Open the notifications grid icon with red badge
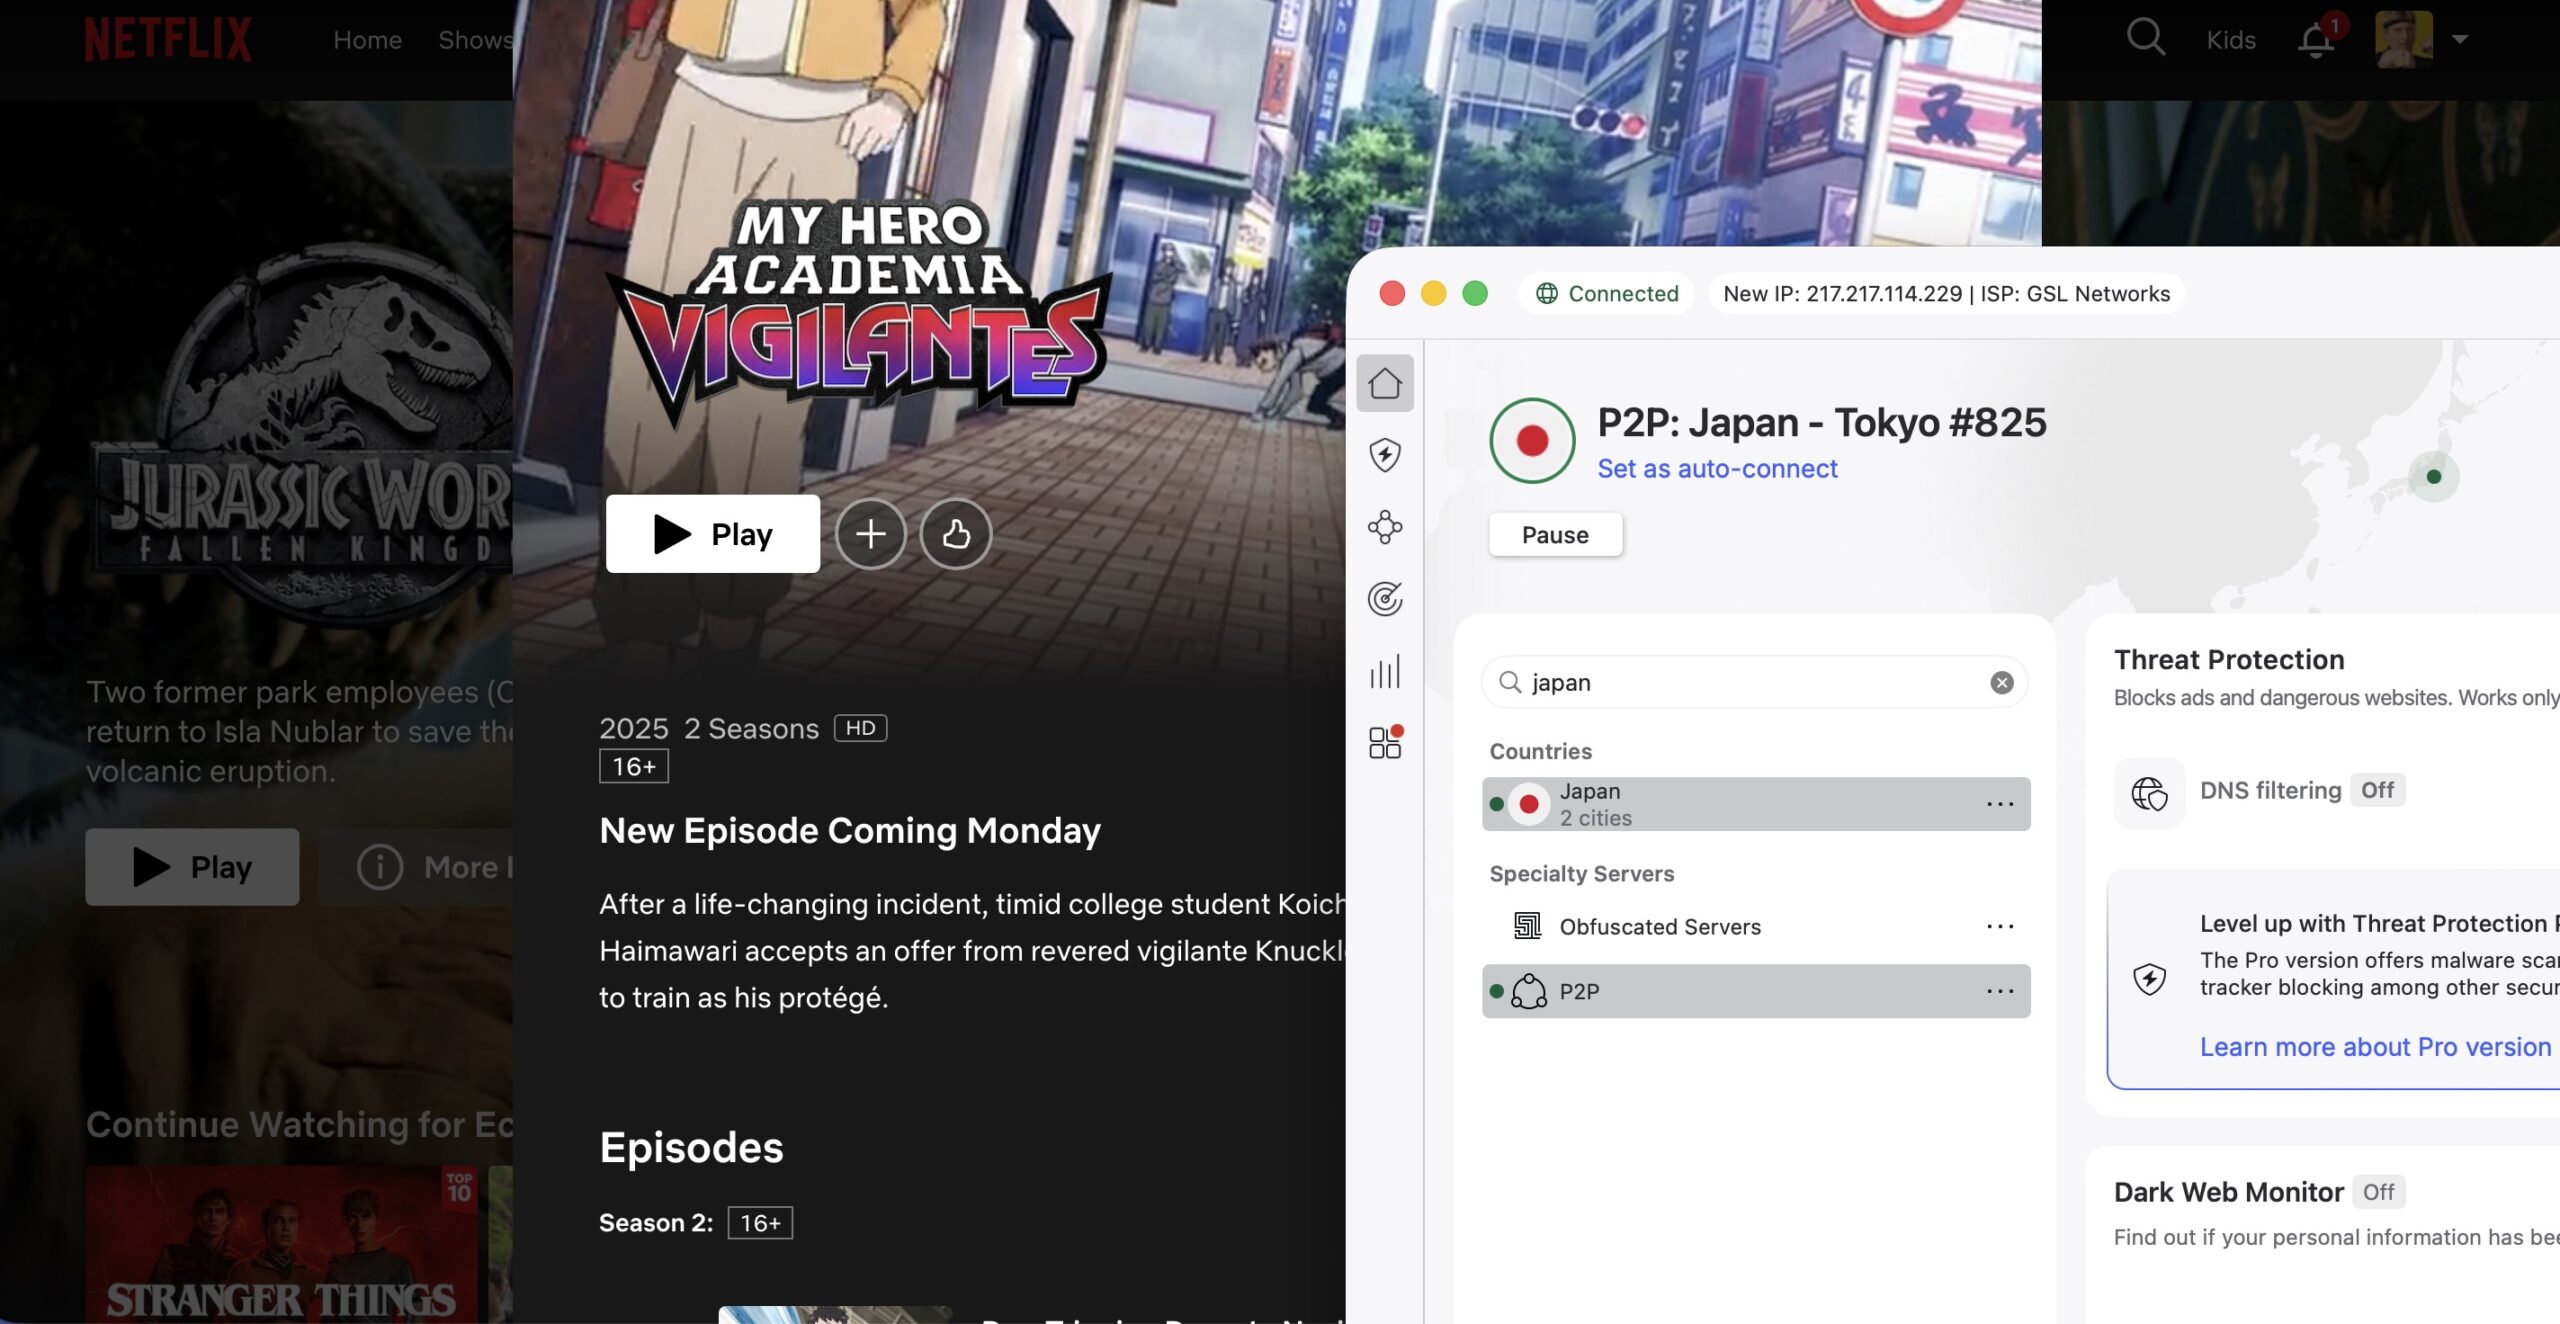The height and width of the screenshot is (1324, 2560). (1386, 743)
